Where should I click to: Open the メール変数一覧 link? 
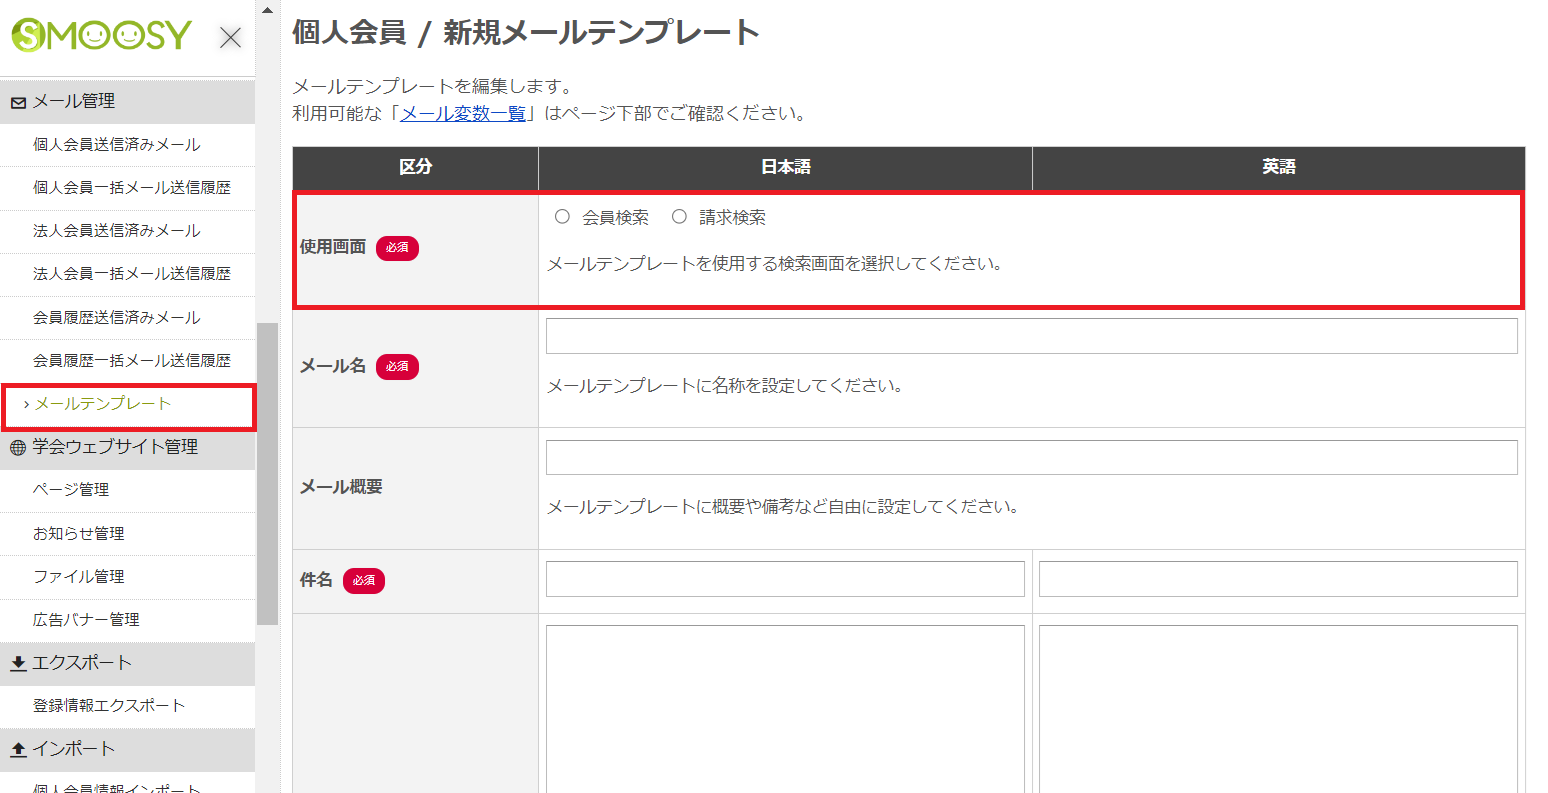pos(462,113)
